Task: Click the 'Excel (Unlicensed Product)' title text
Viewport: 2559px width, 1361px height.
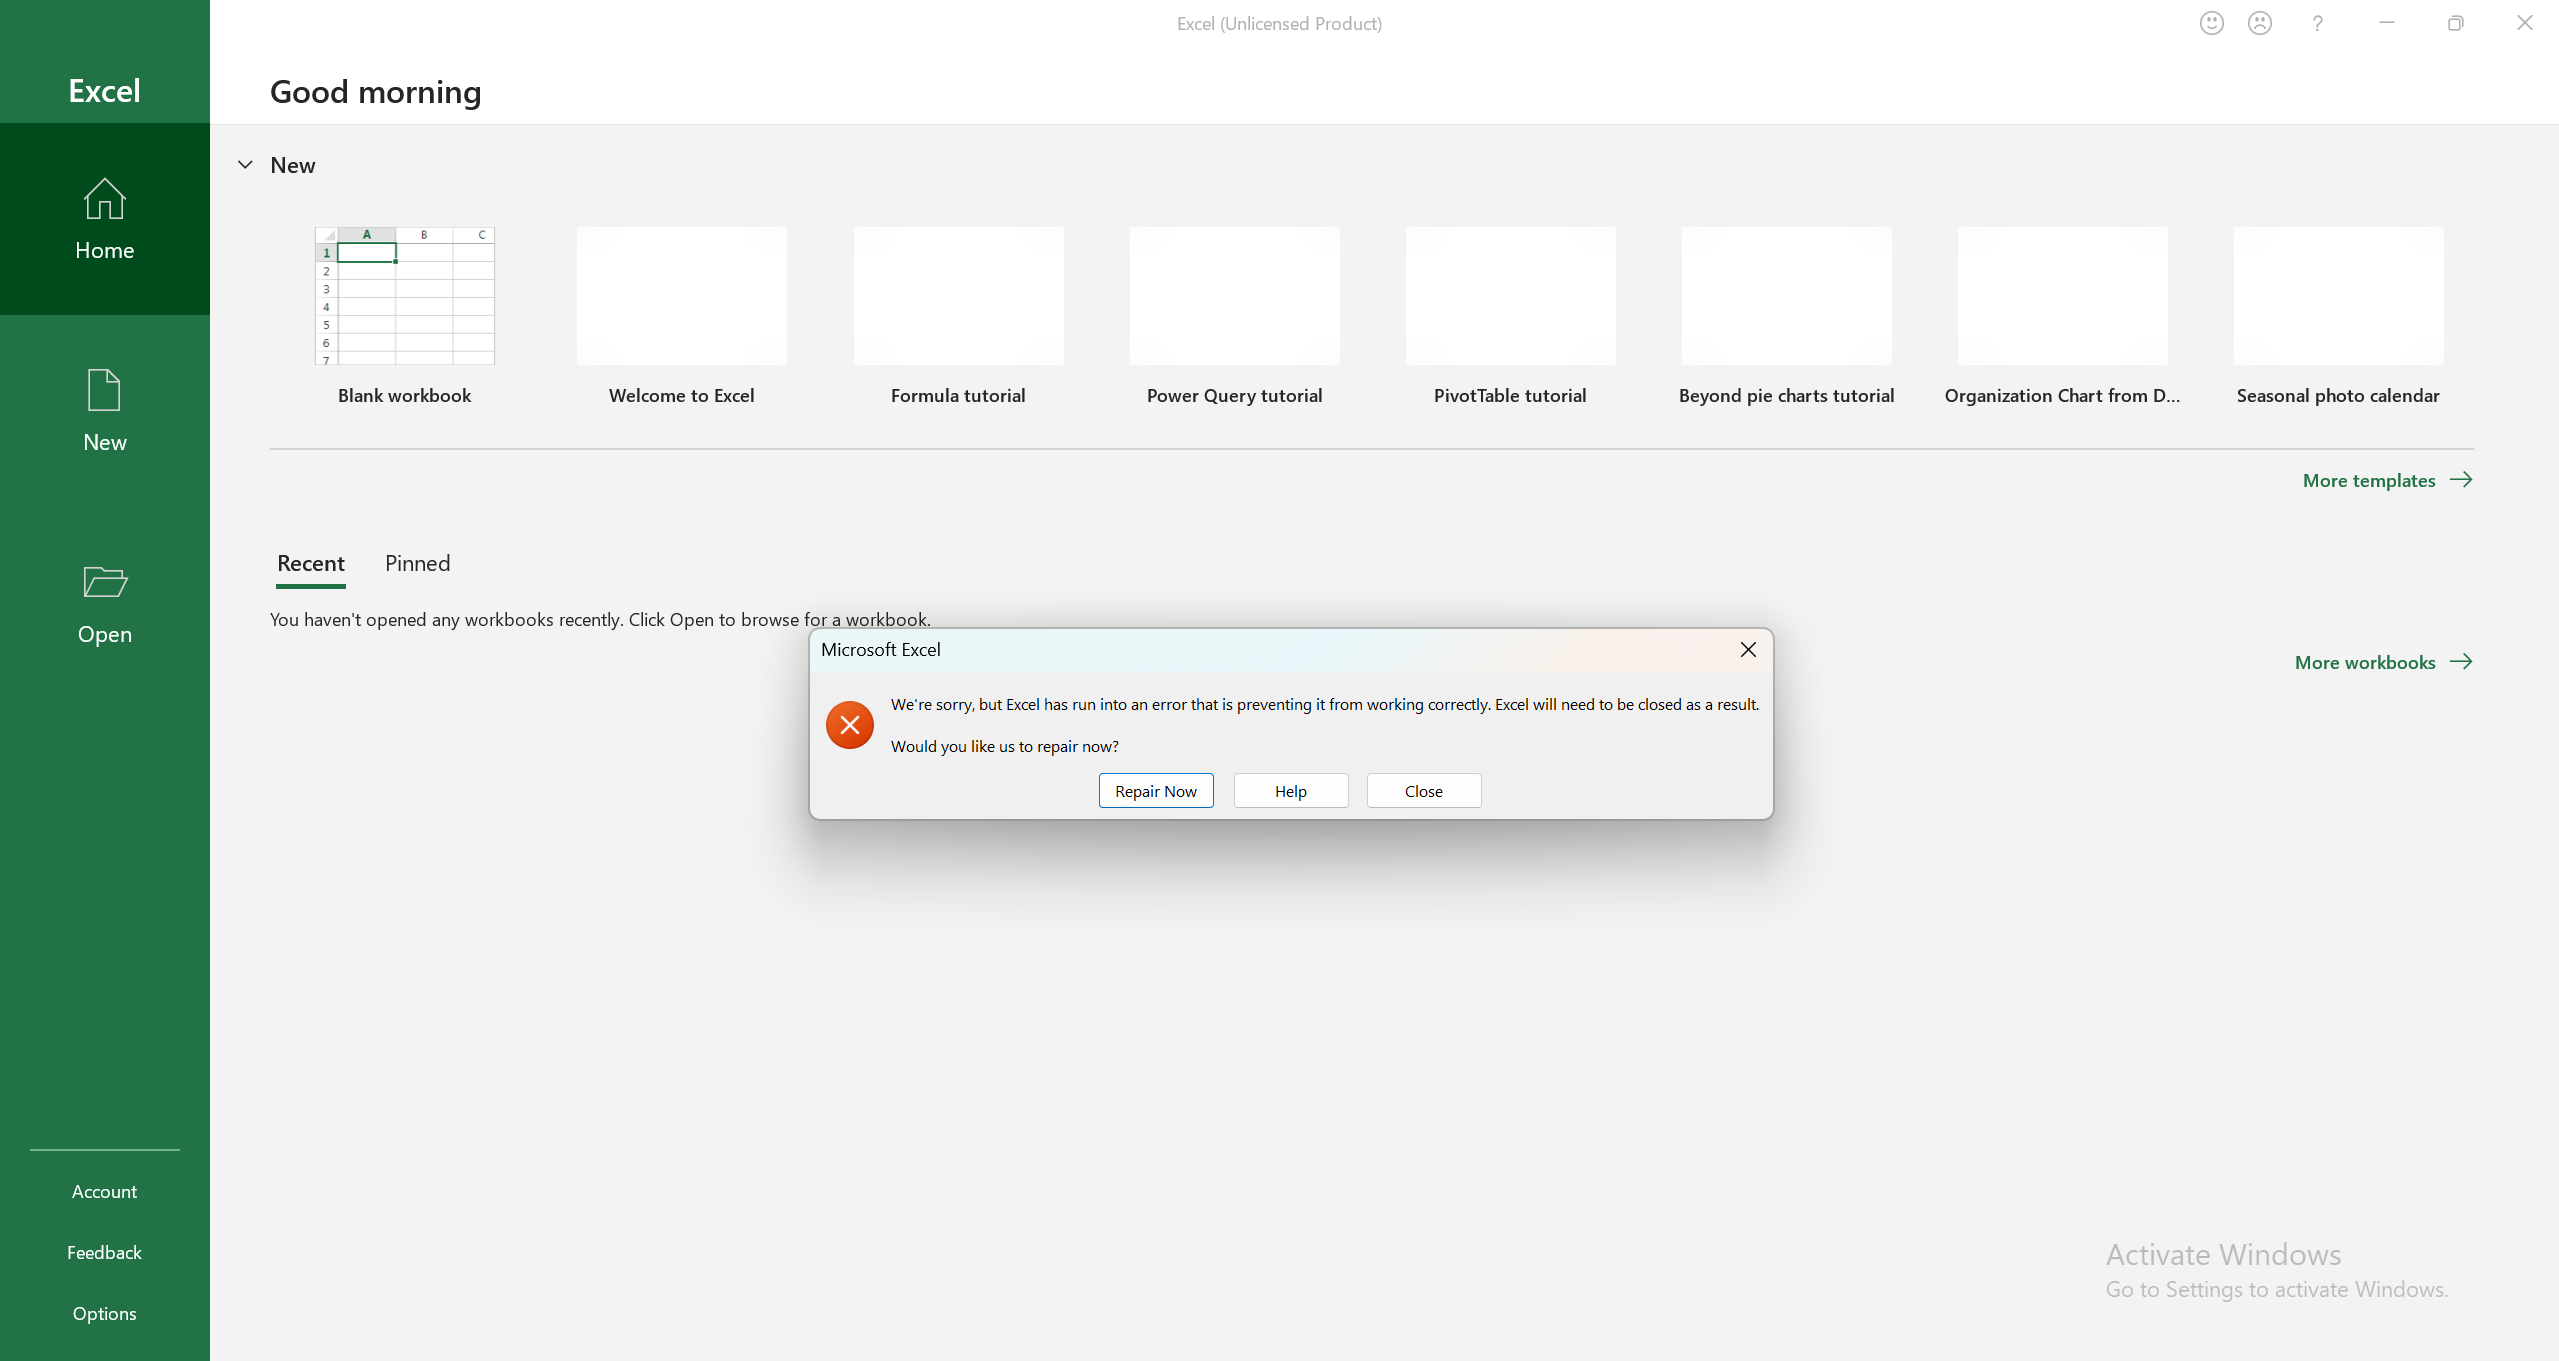Action: 1279,24
